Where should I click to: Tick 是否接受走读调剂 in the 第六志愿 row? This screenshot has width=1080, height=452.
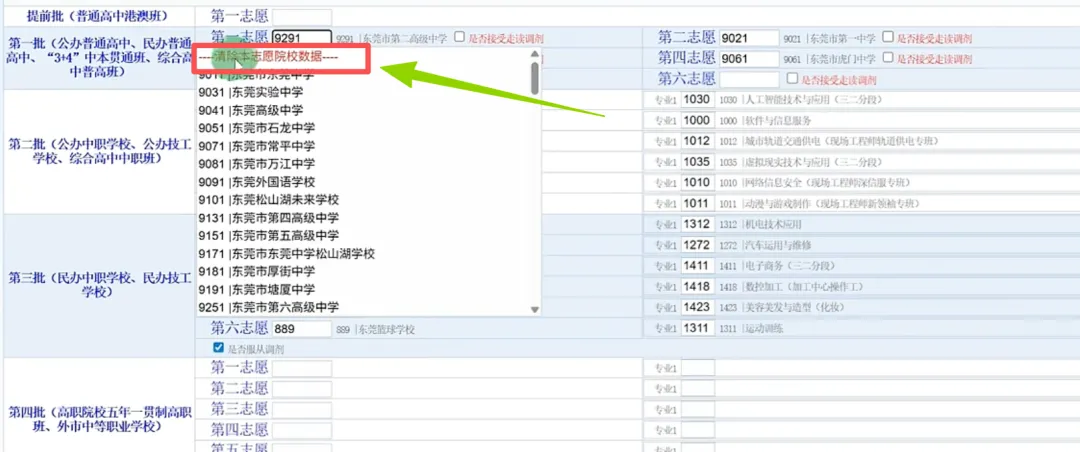click(x=793, y=79)
